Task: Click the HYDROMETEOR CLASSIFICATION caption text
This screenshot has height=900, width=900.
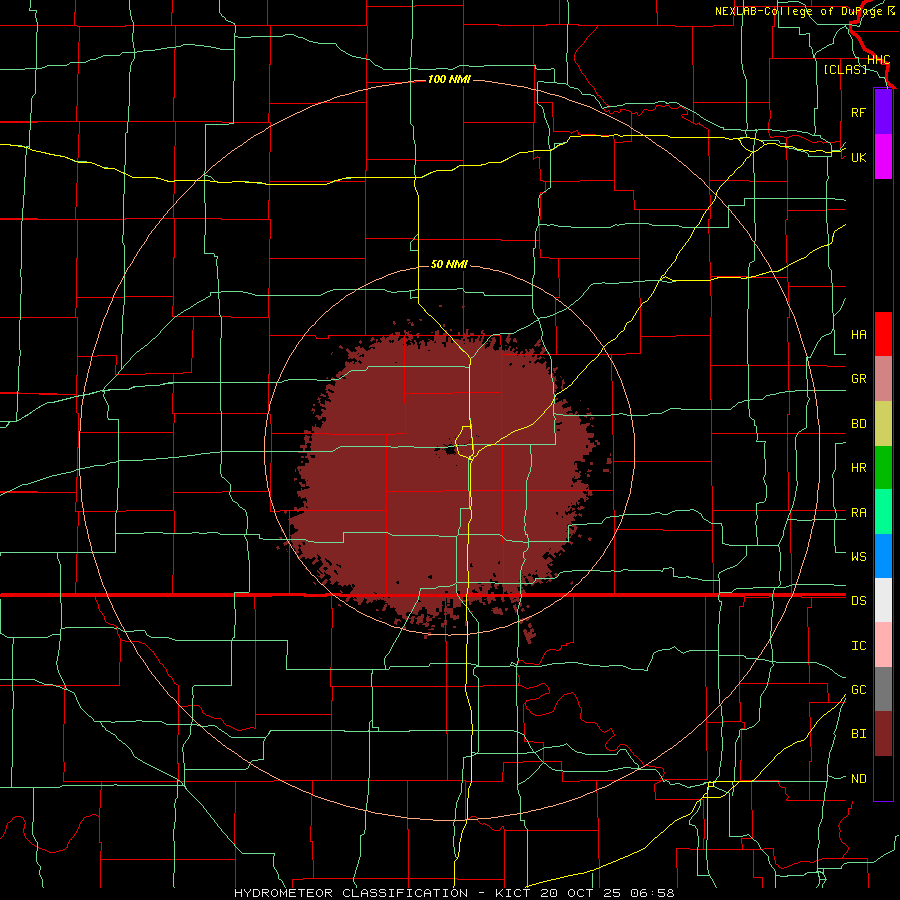Action: tap(351, 893)
